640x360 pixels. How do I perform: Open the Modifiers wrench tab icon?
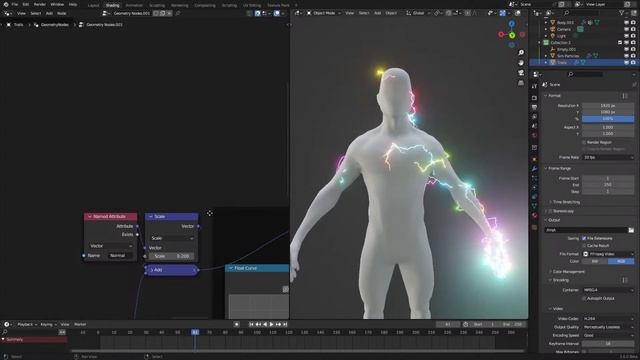tap(534, 169)
